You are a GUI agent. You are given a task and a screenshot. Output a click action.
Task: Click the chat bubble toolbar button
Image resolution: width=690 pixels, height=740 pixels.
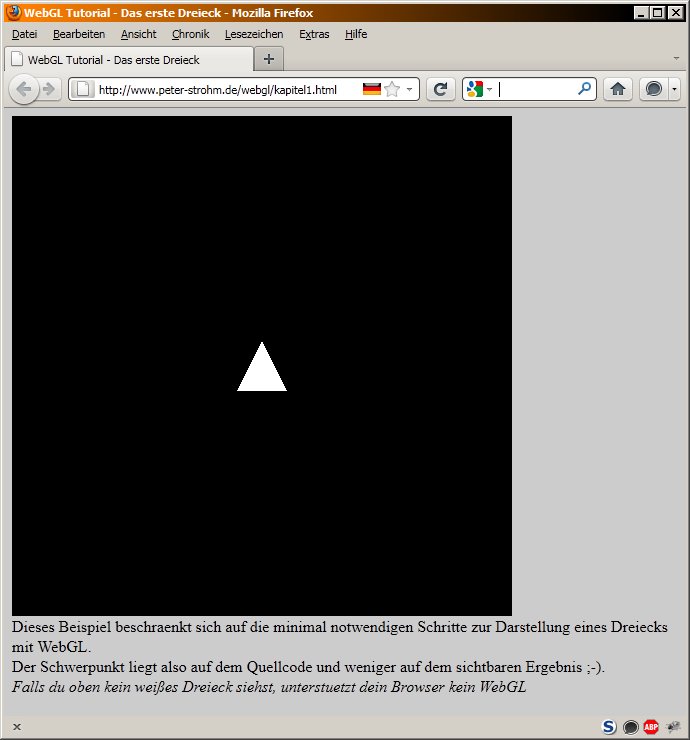pos(652,90)
